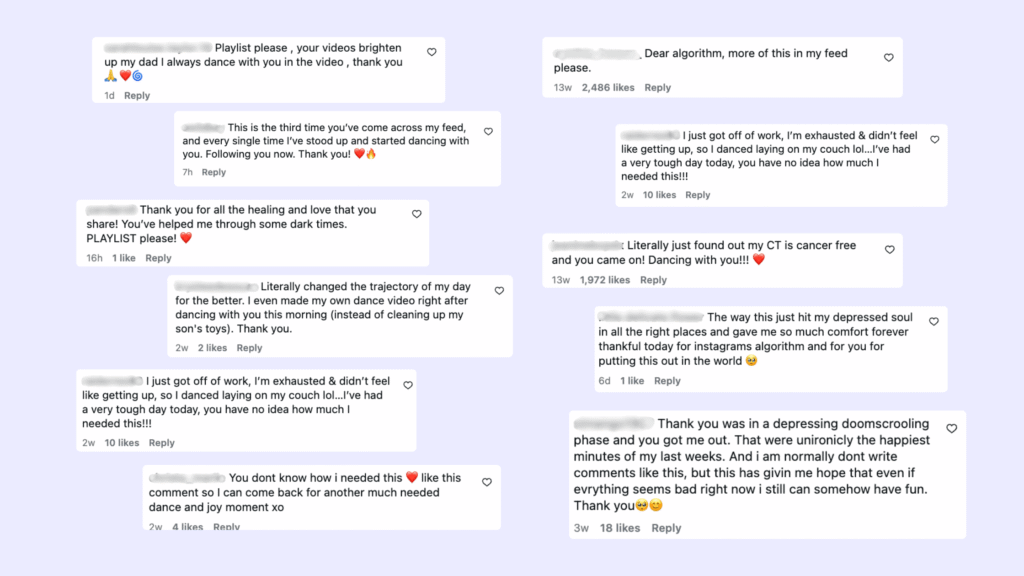Viewport: 1024px width, 576px height.
Task: Heart the 'Dear algorithm' comment
Action: [x=889, y=58]
